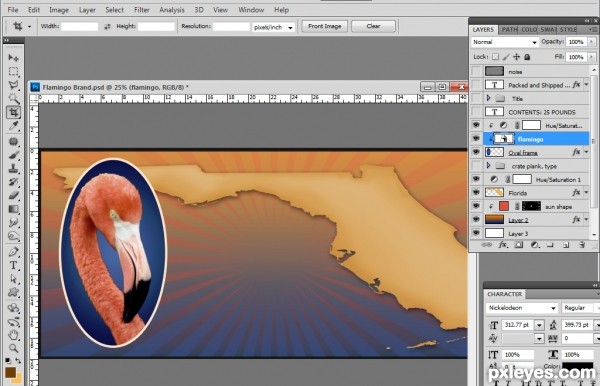
Task: Hide the Florida layer
Action: point(476,193)
